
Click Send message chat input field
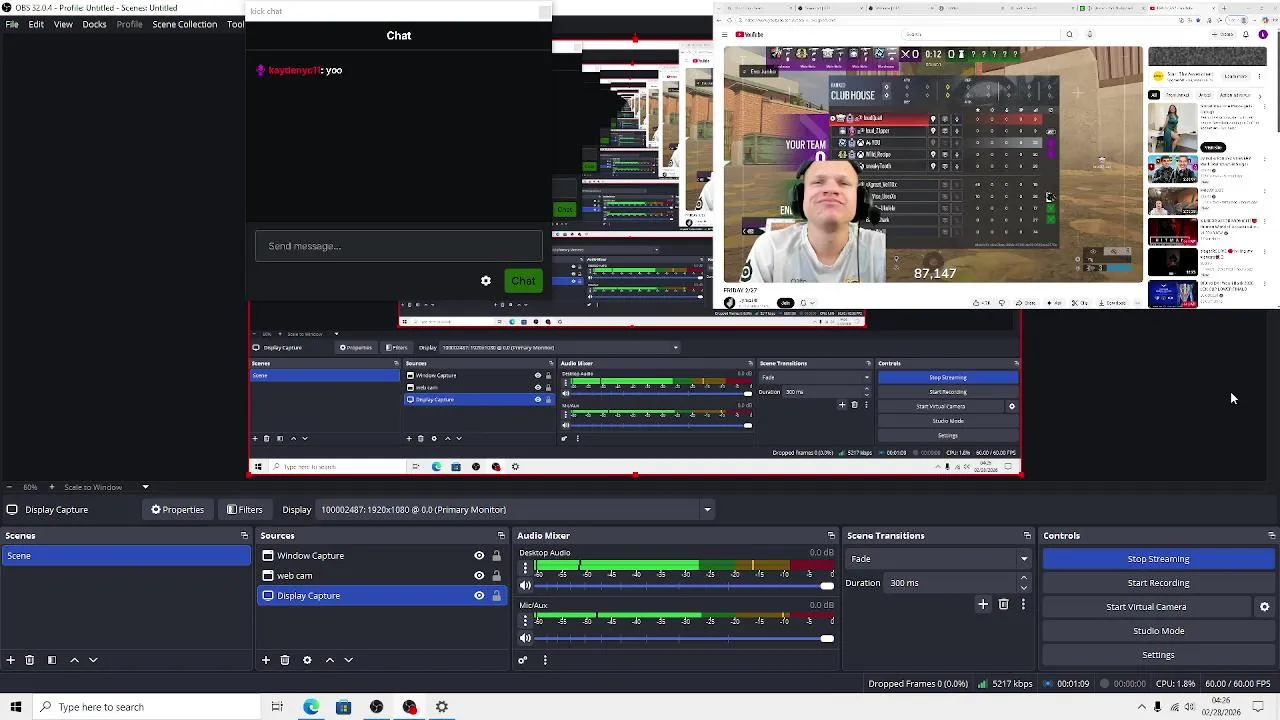pyautogui.click(x=399, y=246)
